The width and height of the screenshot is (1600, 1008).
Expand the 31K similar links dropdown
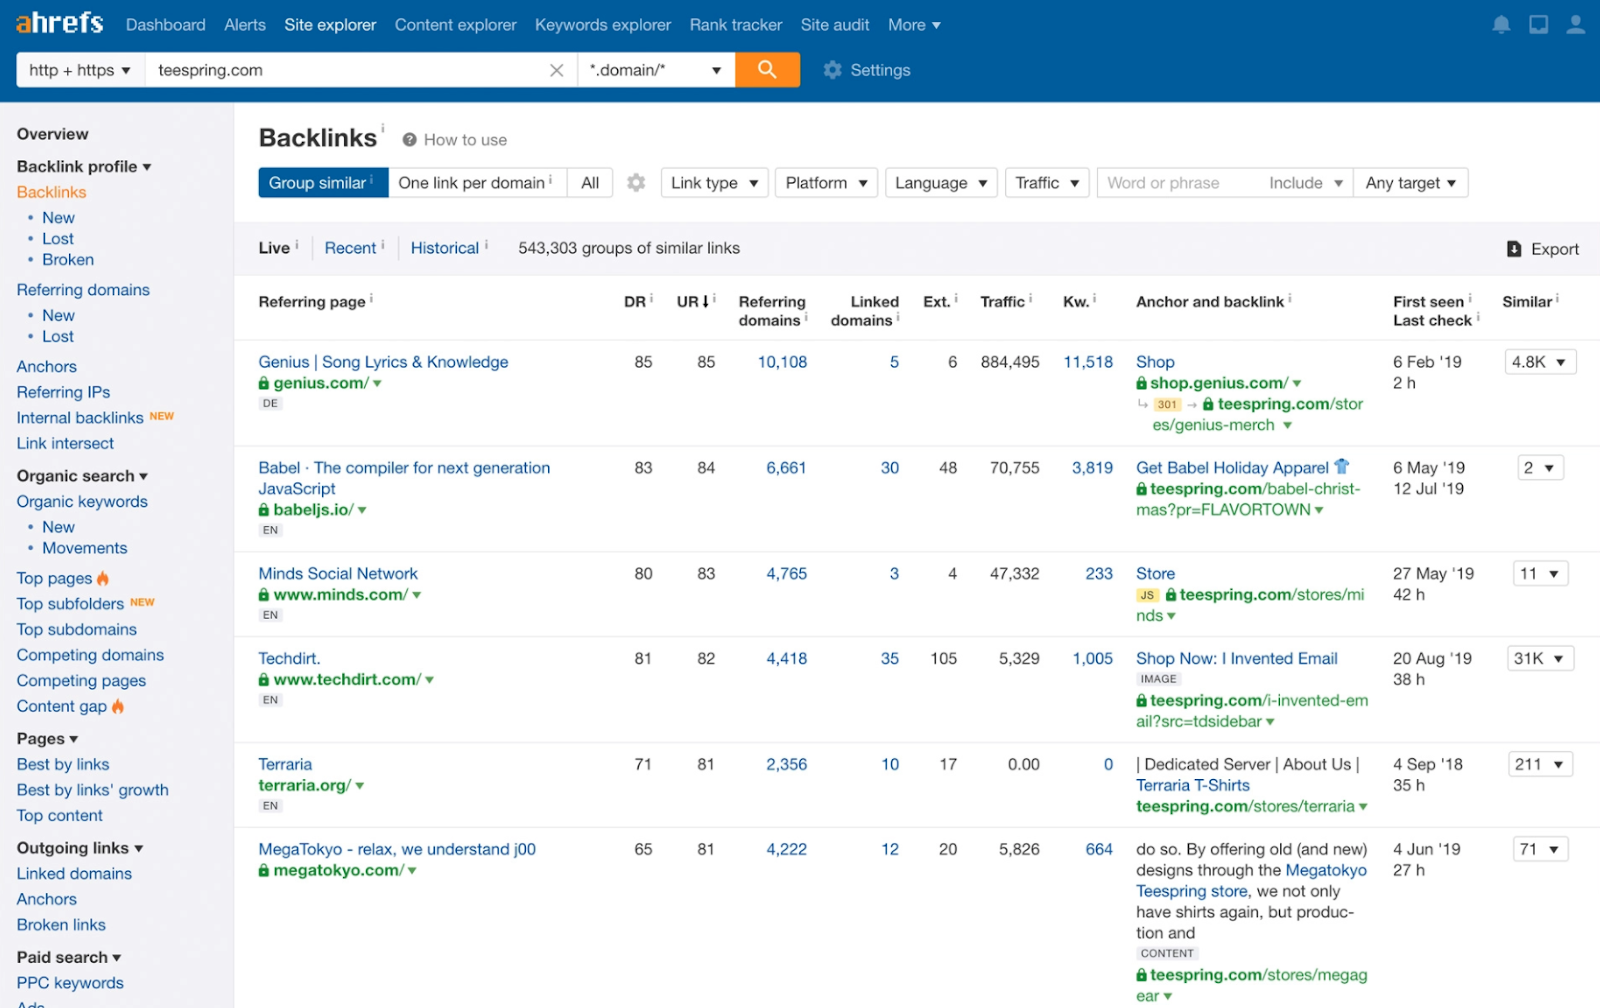click(x=1541, y=658)
